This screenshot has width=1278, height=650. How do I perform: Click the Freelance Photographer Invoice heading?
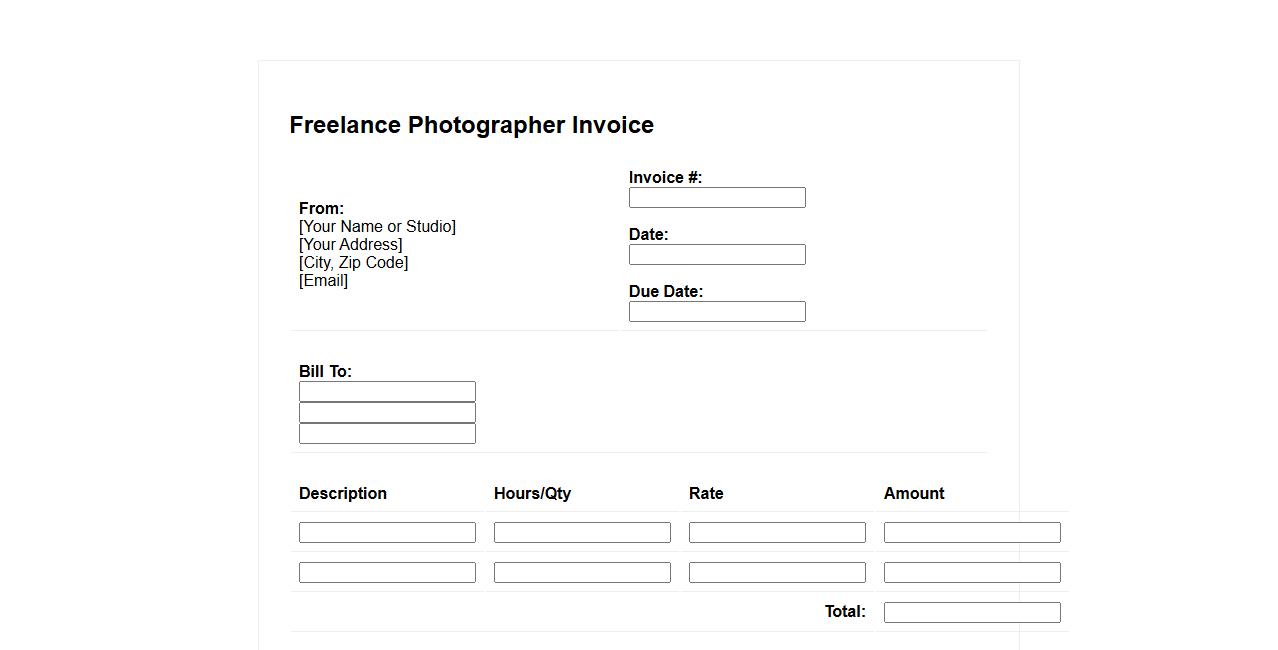pos(471,125)
